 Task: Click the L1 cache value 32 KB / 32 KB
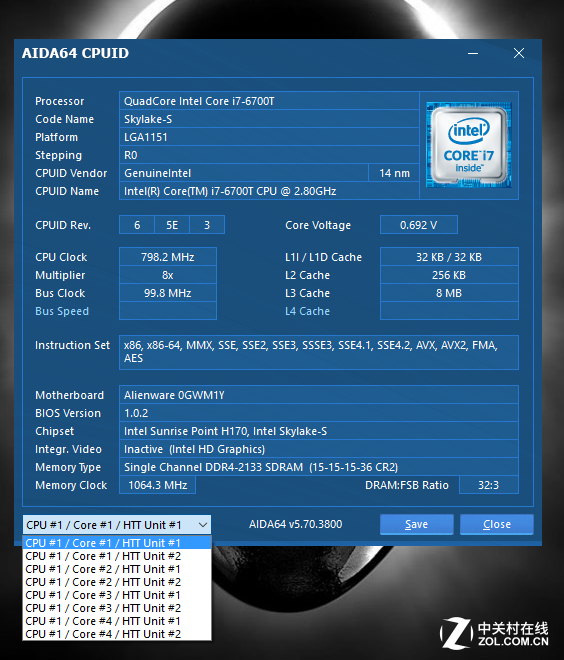[449, 257]
